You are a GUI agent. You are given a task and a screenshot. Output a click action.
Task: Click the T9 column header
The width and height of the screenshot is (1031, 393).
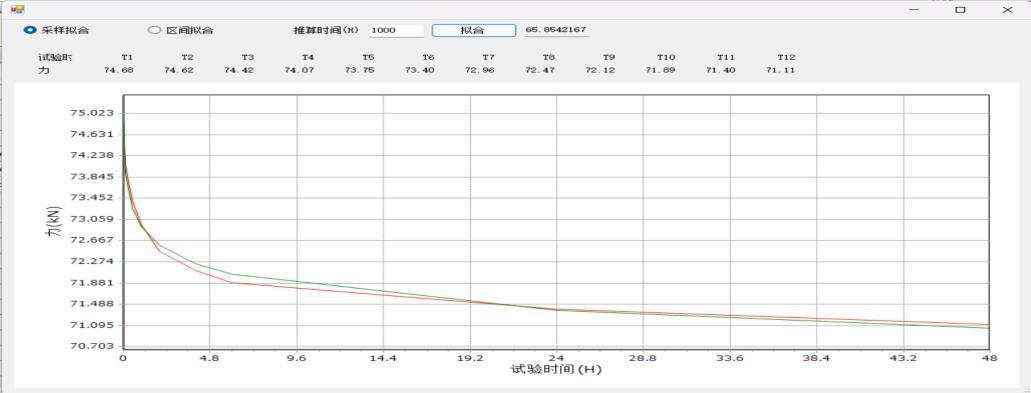tap(609, 57)
